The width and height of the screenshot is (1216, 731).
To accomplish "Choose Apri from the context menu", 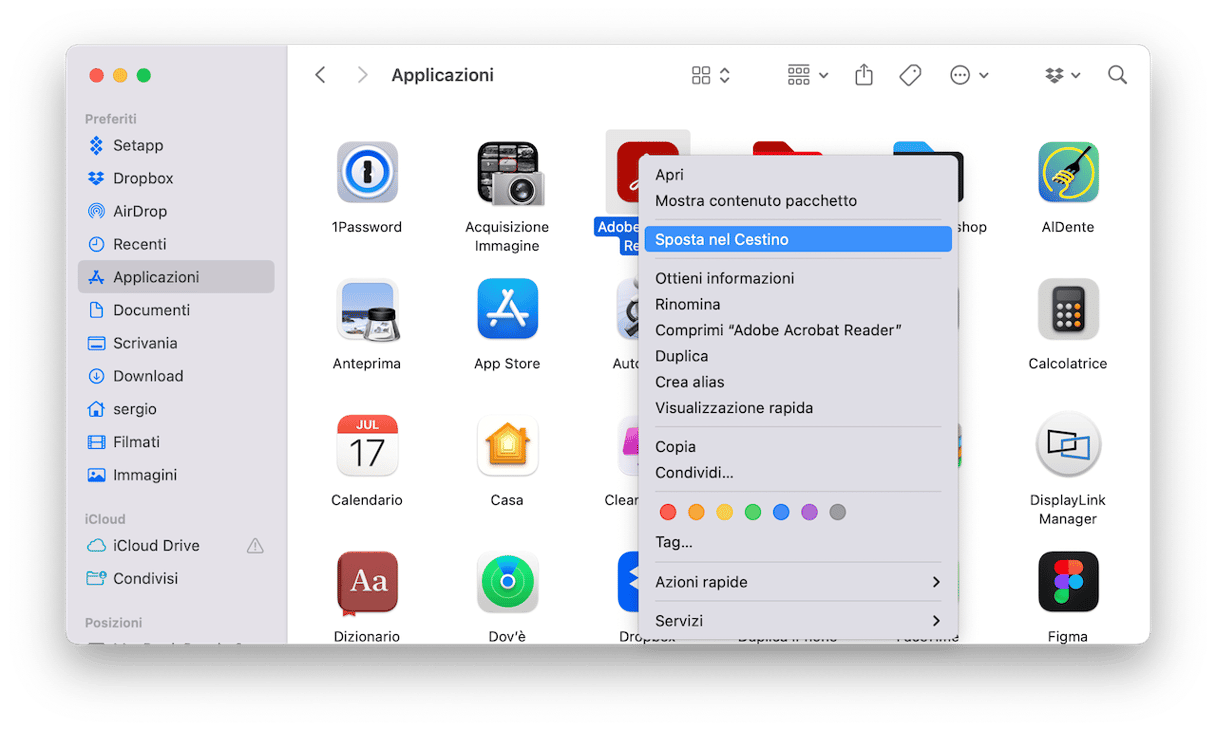I will (798, 175).
